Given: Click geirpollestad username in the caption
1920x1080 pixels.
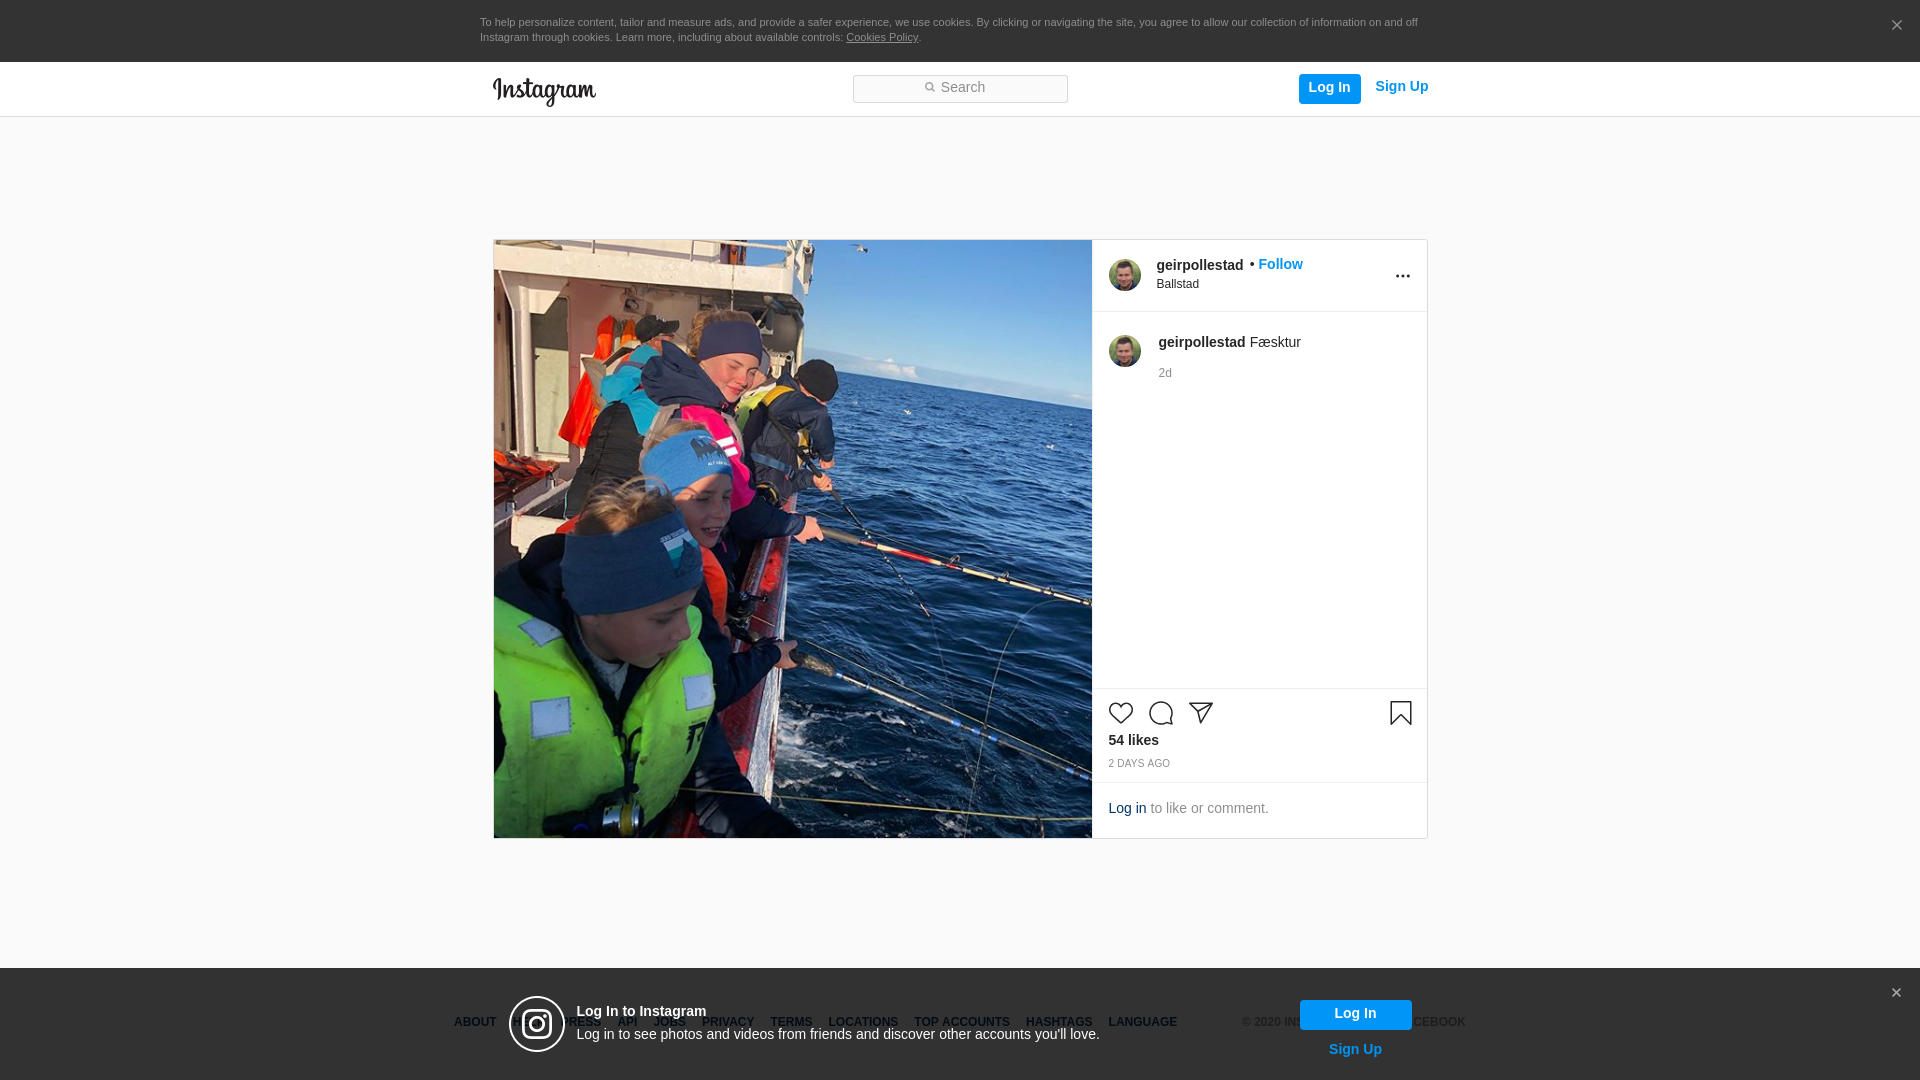Looking at the screenshot, I should [x=1202, y=342].
